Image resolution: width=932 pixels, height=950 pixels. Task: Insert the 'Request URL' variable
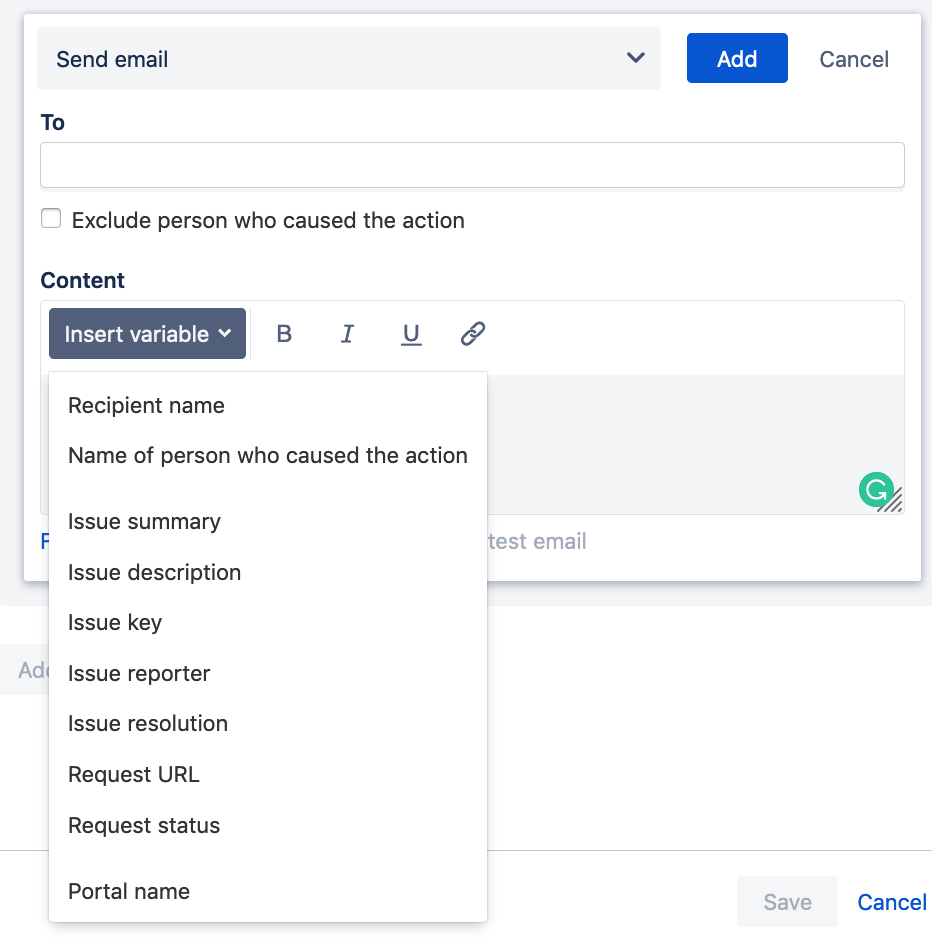tap(134, 774)
